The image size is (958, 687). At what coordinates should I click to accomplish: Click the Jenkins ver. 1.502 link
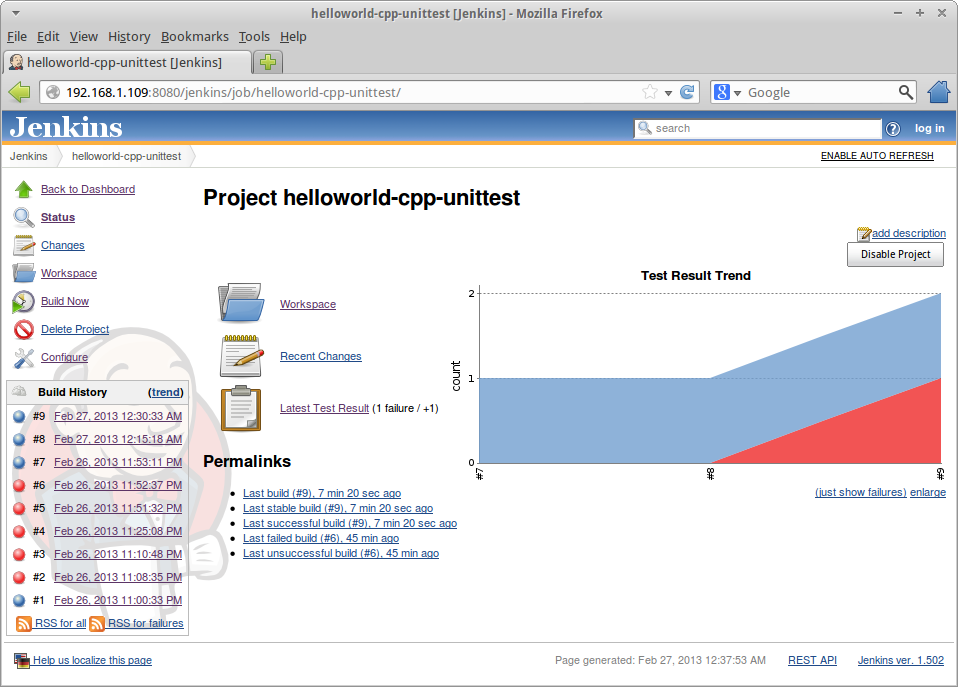(x=901, y=661)
